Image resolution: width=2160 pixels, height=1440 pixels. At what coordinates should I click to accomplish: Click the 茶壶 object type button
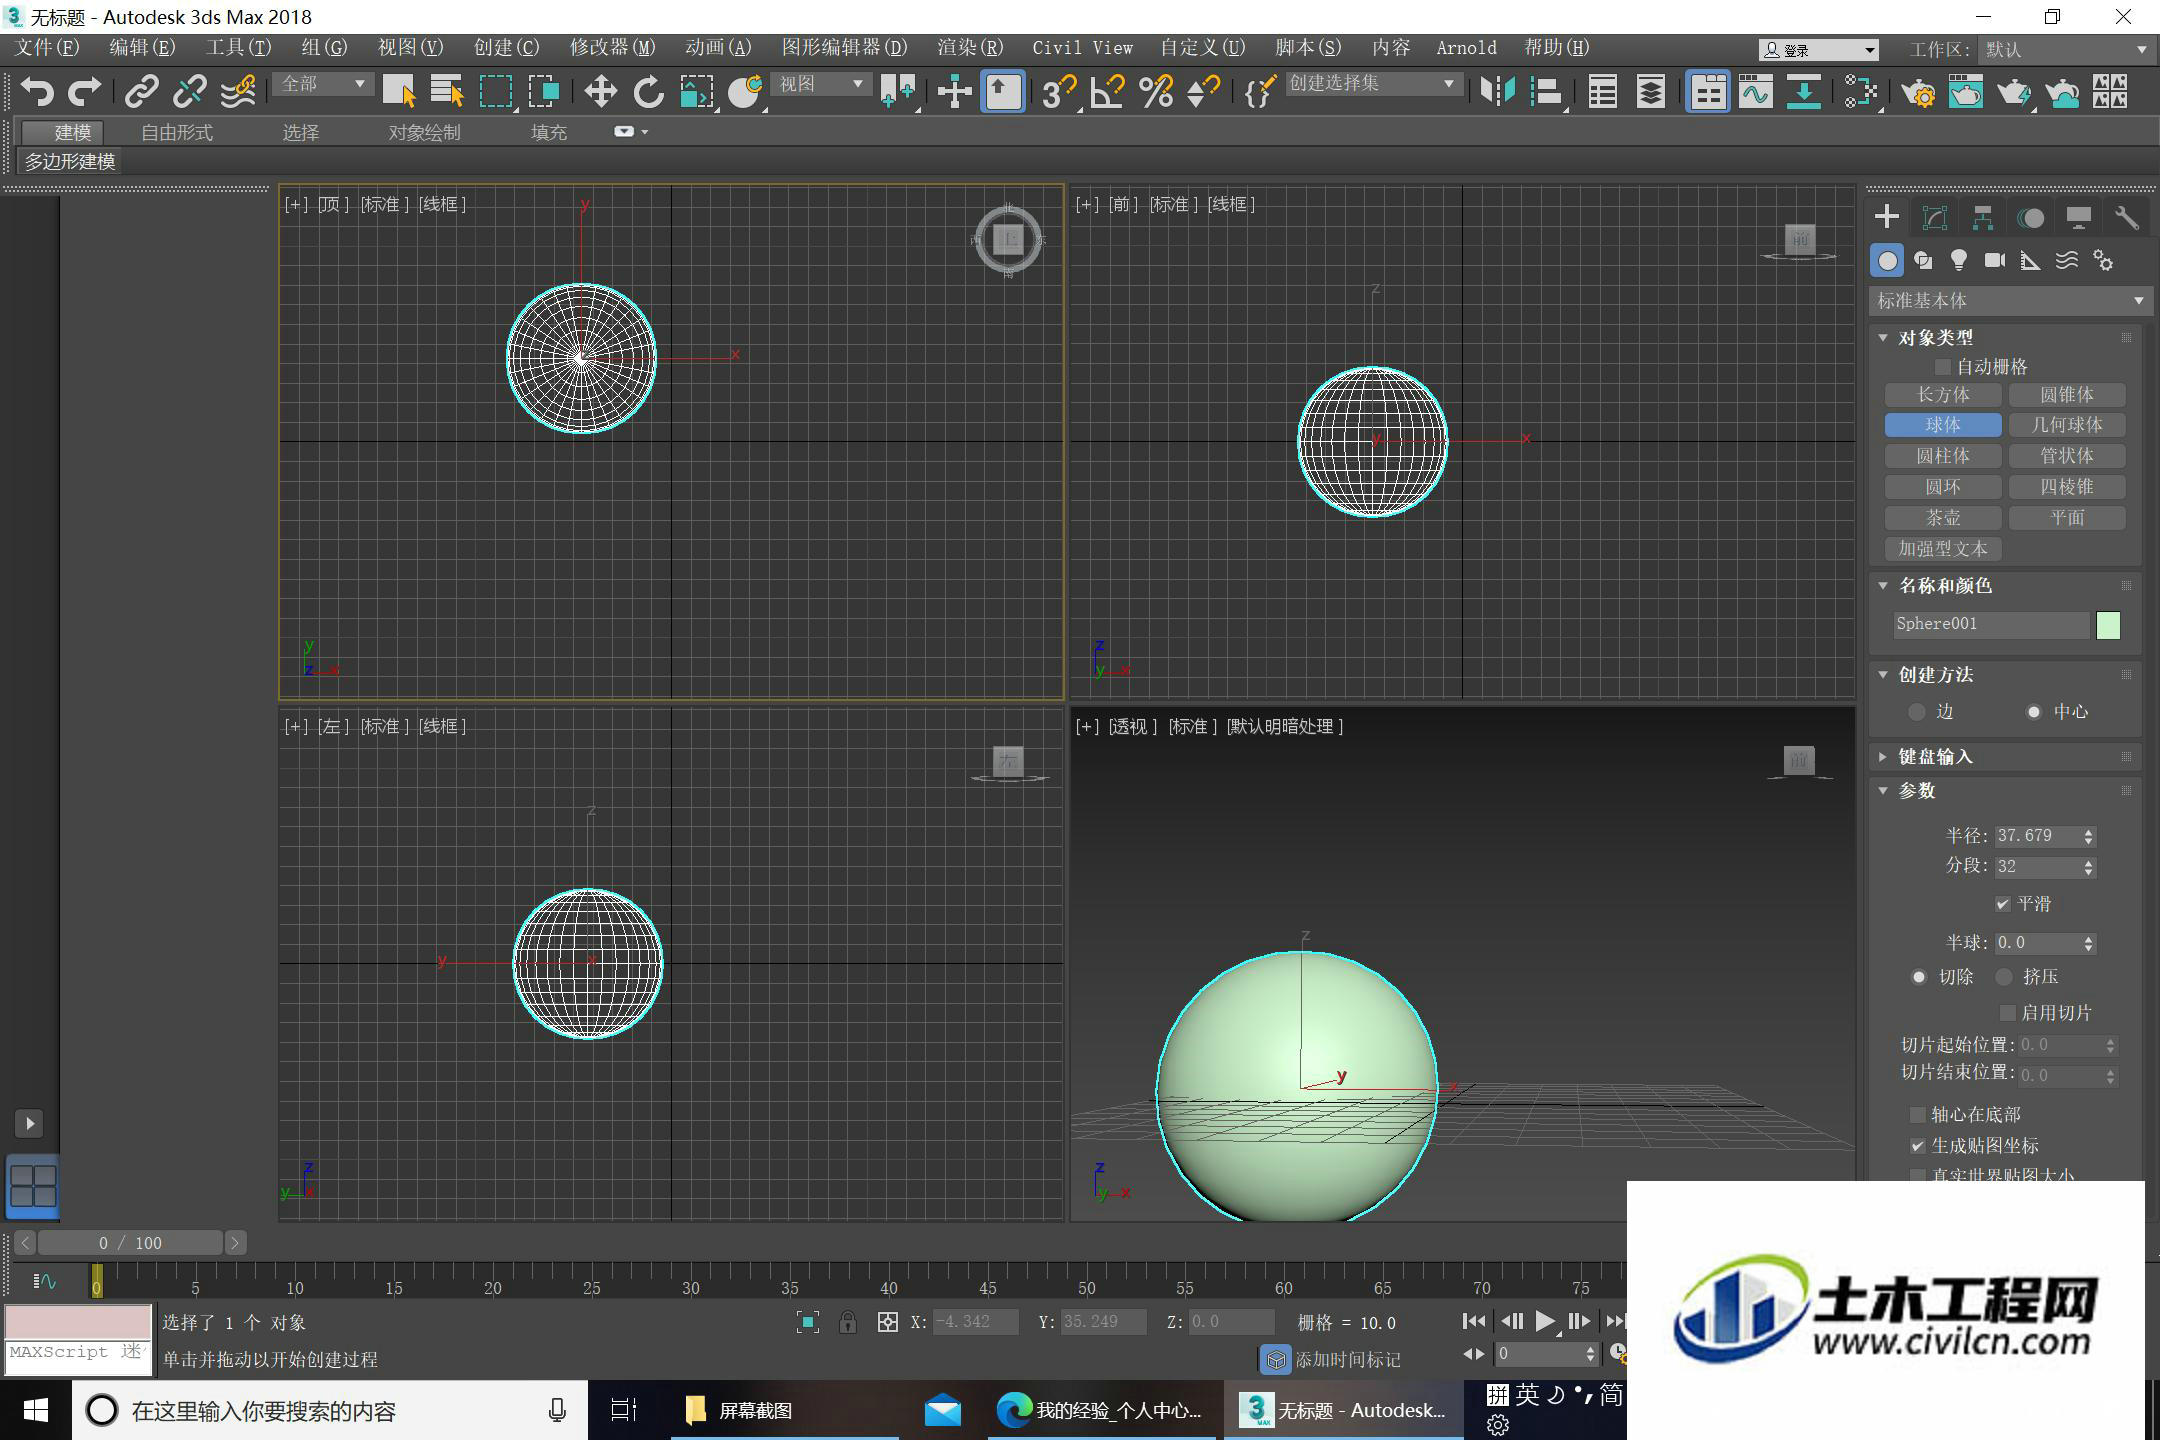[1943, 518]
